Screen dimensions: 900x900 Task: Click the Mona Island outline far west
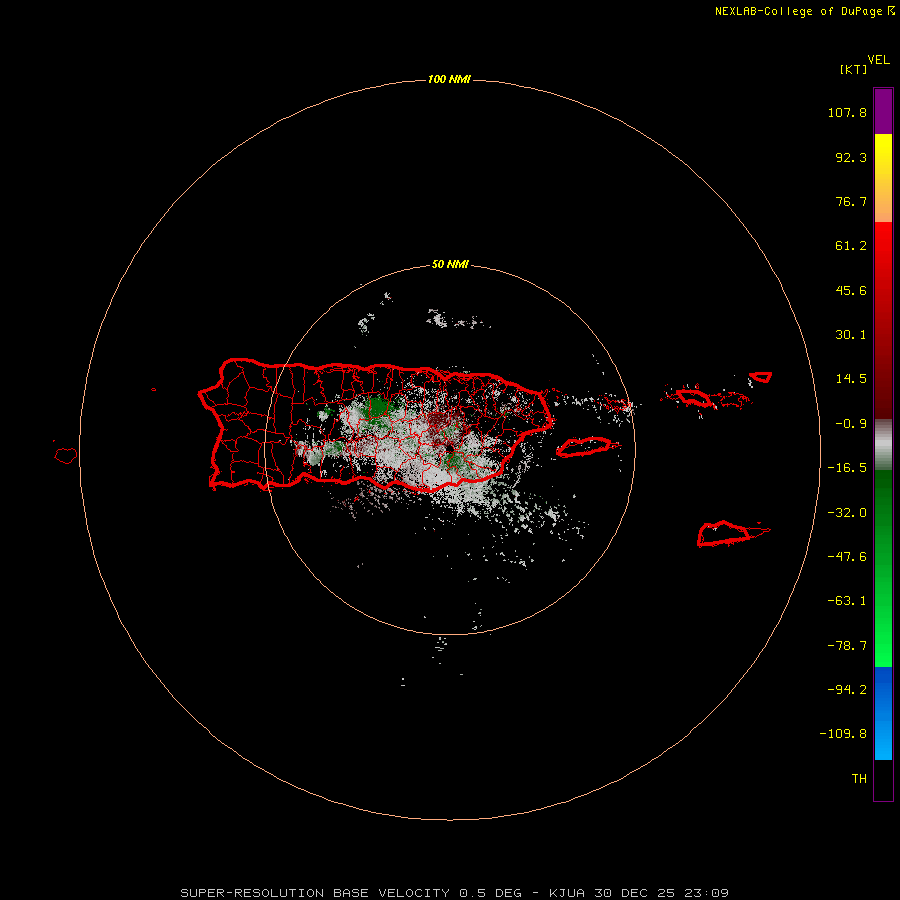pos(66,456)
